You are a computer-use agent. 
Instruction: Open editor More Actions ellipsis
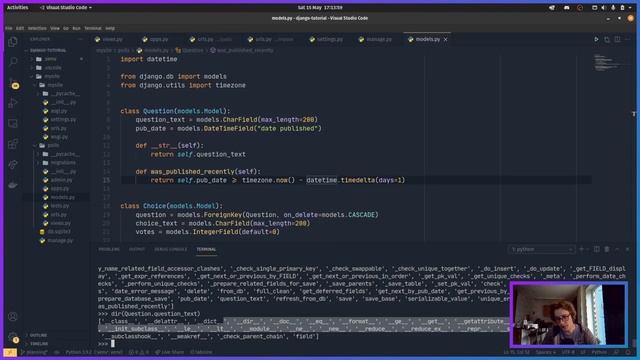(x=628, y=39)
